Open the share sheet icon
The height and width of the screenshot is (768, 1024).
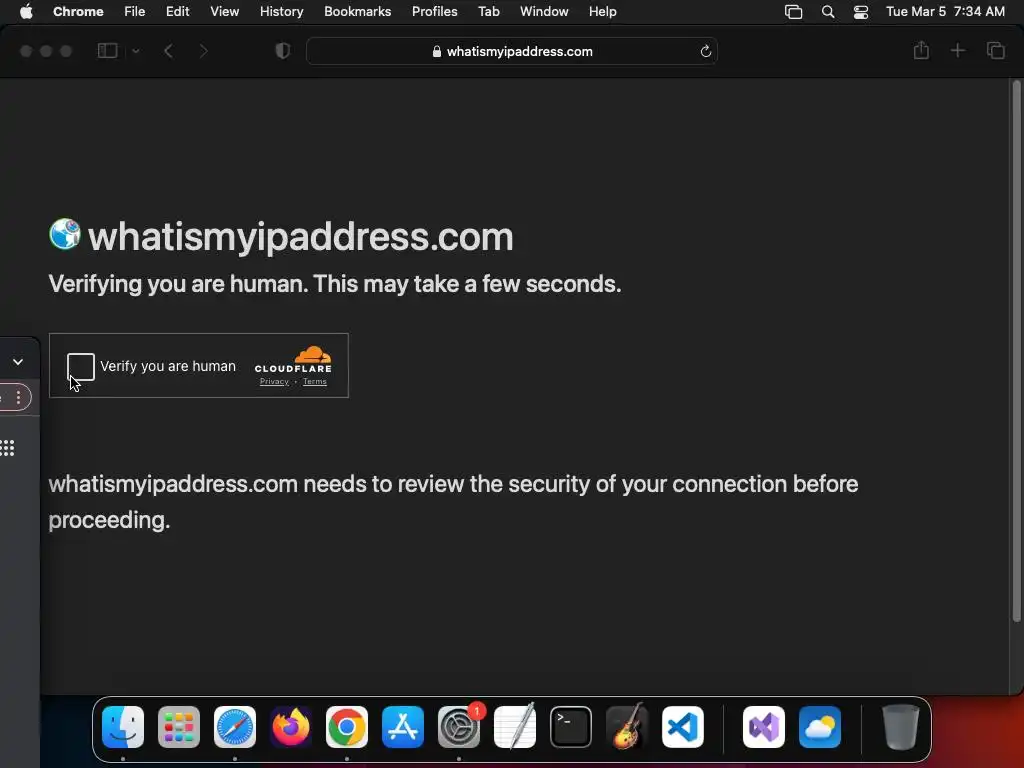tap(921, 50)
